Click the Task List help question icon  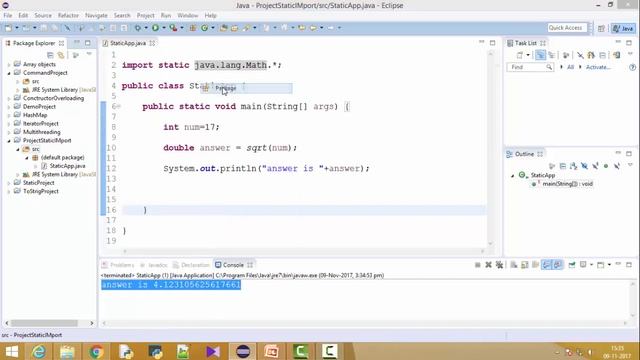coord(632,67)
